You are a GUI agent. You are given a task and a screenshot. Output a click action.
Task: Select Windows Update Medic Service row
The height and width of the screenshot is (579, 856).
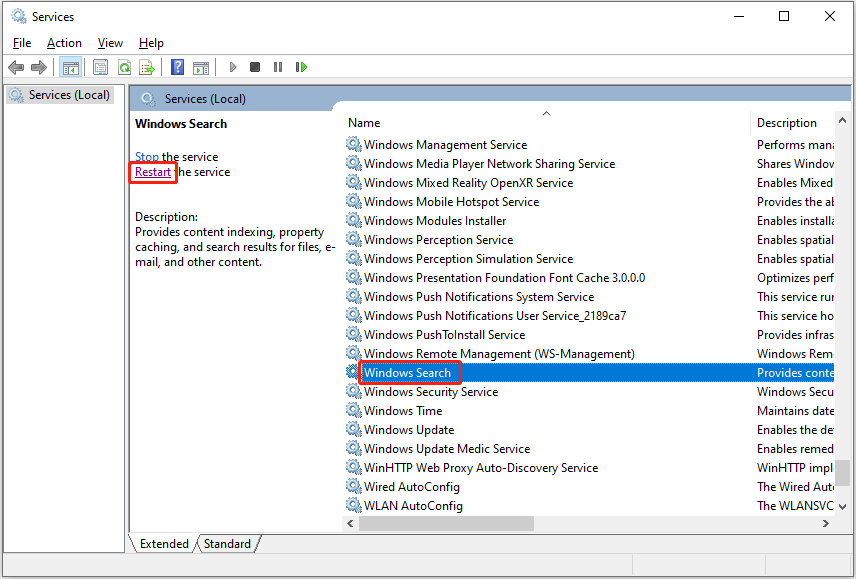point(590,449)
